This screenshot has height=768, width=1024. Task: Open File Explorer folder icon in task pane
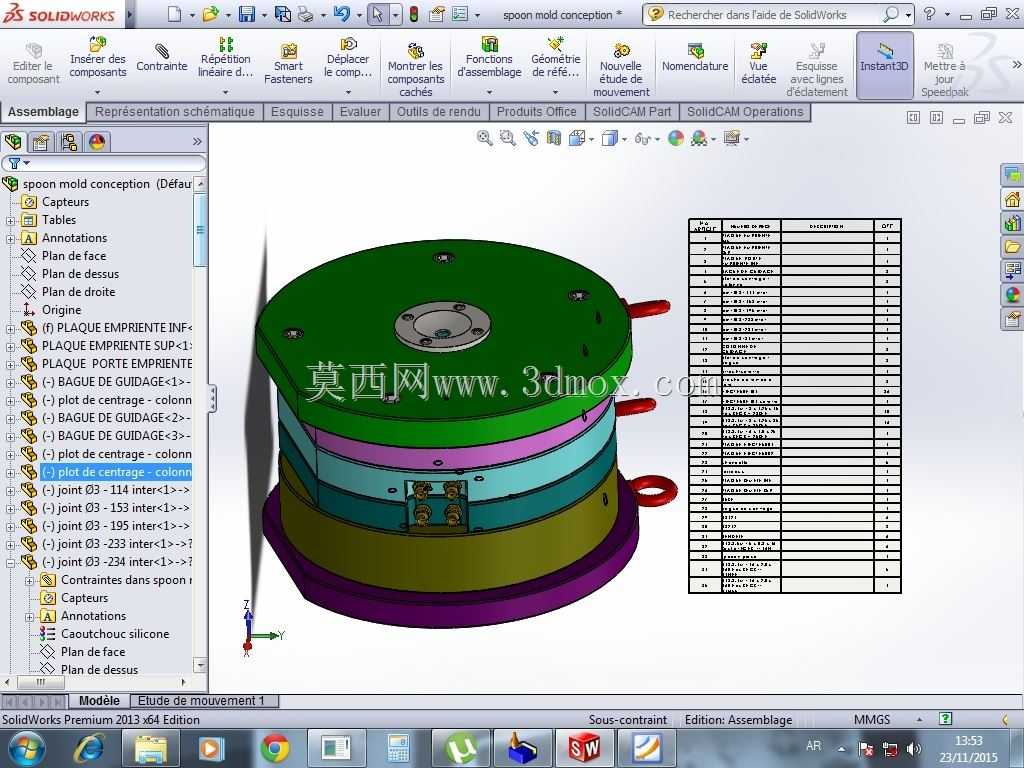pos(1012,247)
